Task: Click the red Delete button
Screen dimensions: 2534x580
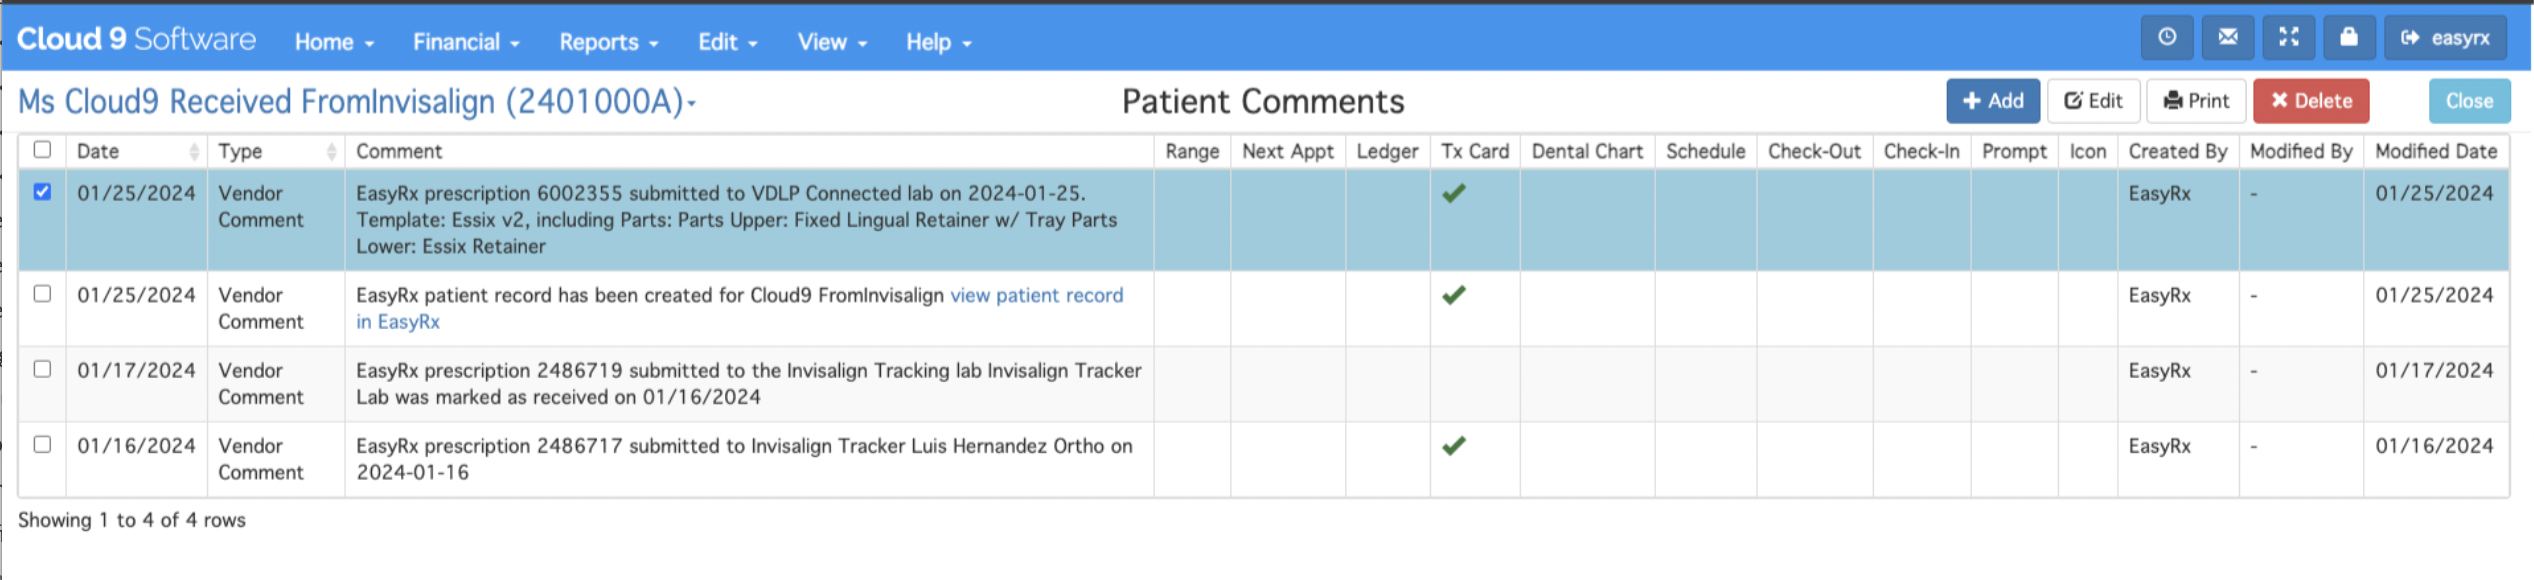Action: tap(2311, 101)
